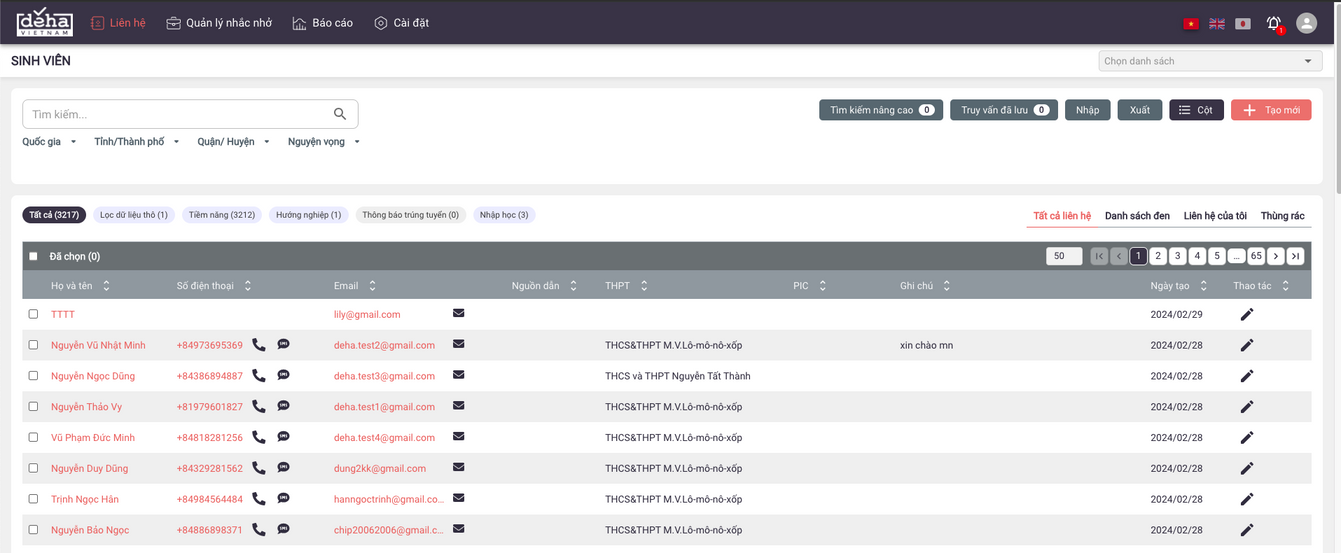Click the notification bell icon

[x=1273, y=23]
